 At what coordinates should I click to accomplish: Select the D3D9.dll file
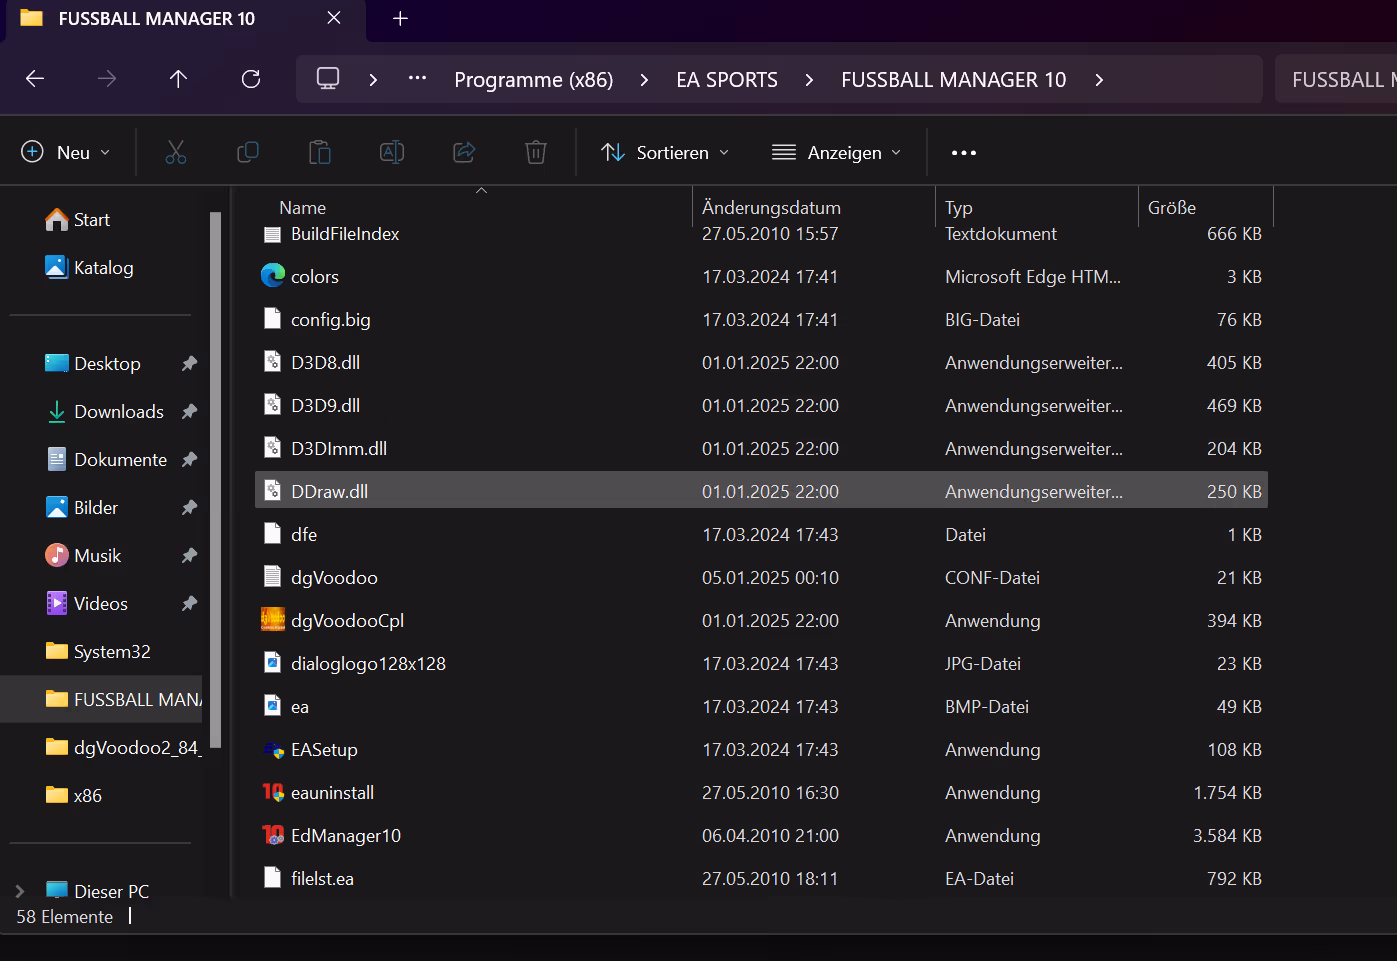coord(761,405)
